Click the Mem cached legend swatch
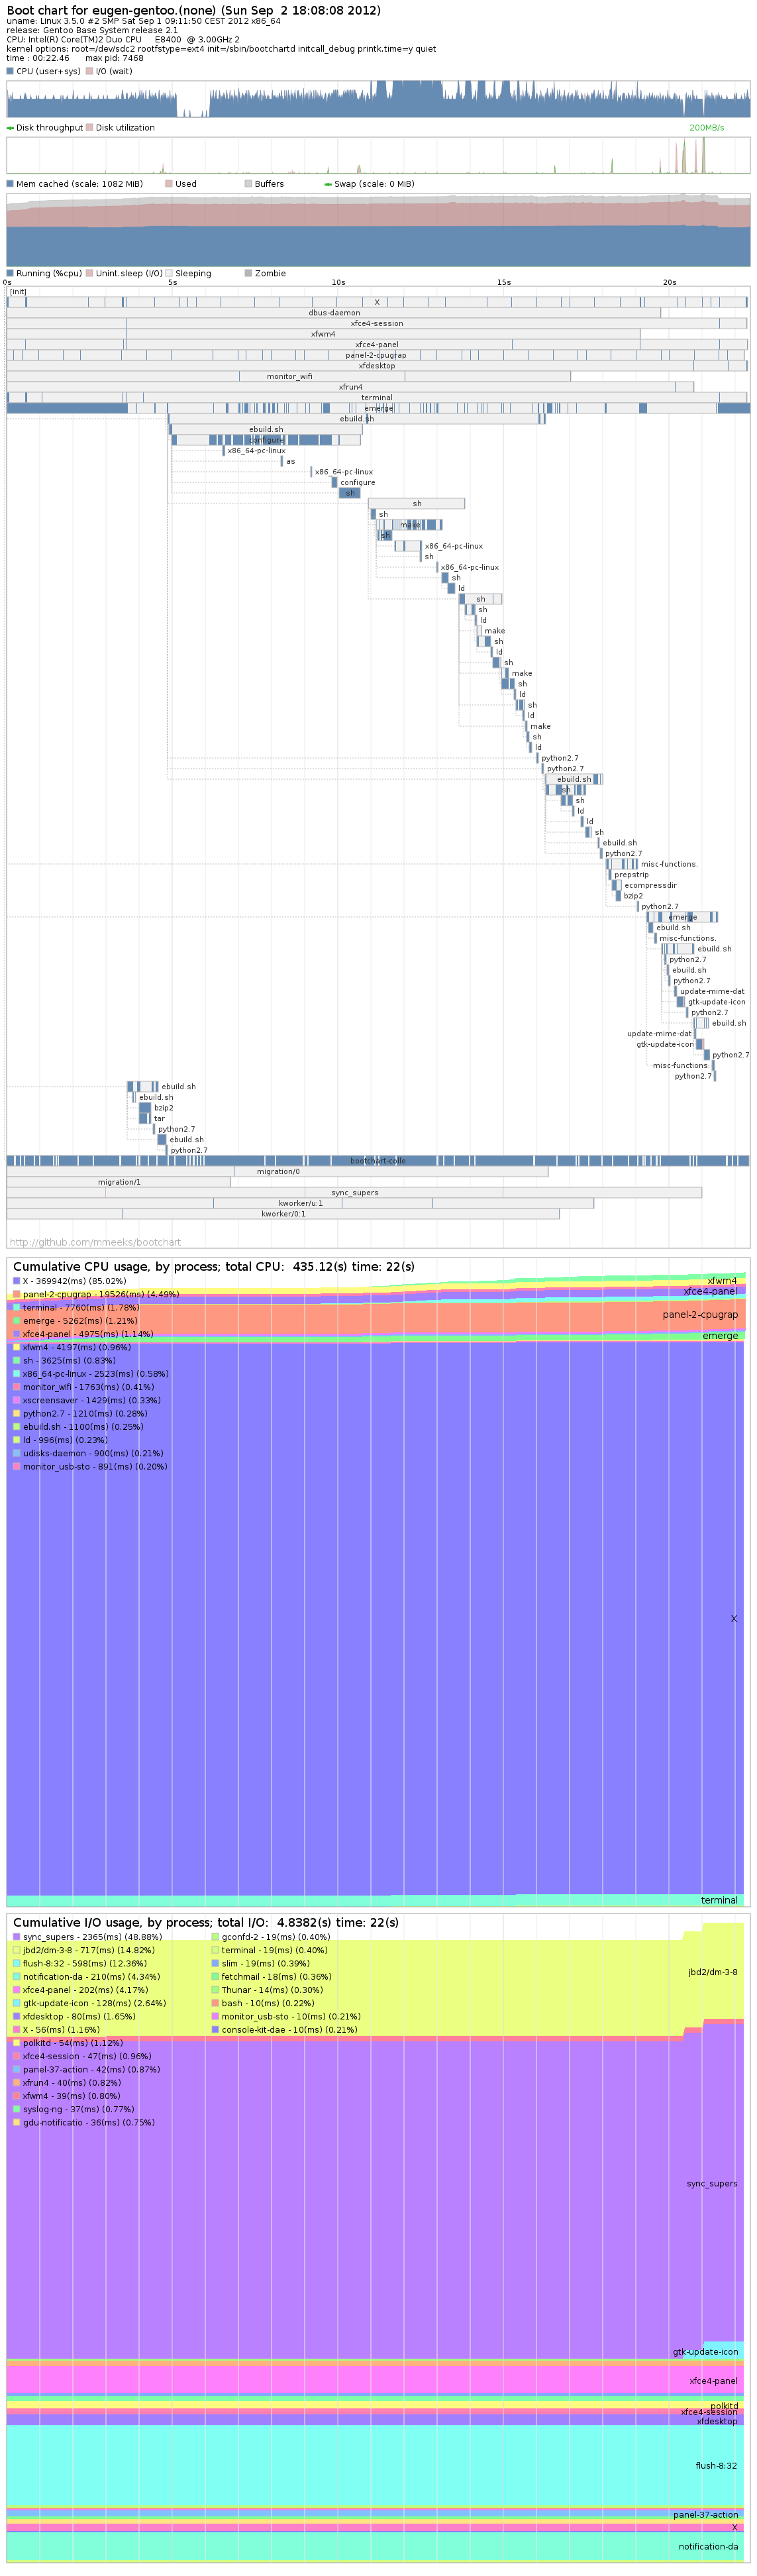The image size is (757, 2576). (x=10, y=183)
